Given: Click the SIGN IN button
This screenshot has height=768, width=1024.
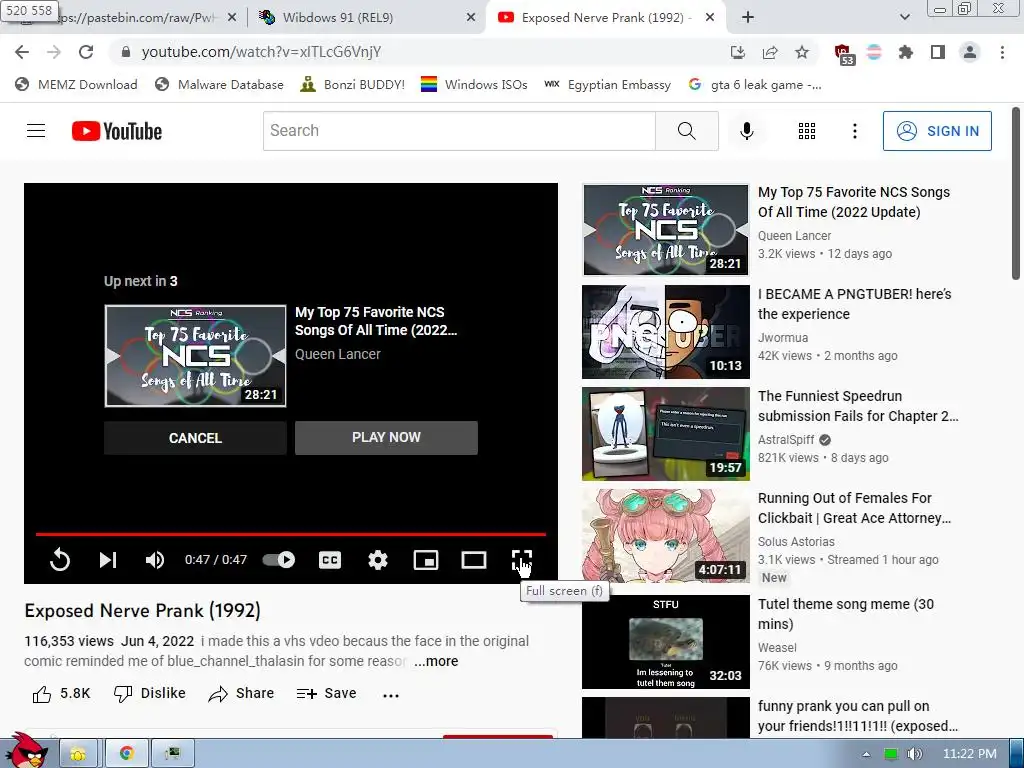Looking at the screenshot, I should 937,131.
